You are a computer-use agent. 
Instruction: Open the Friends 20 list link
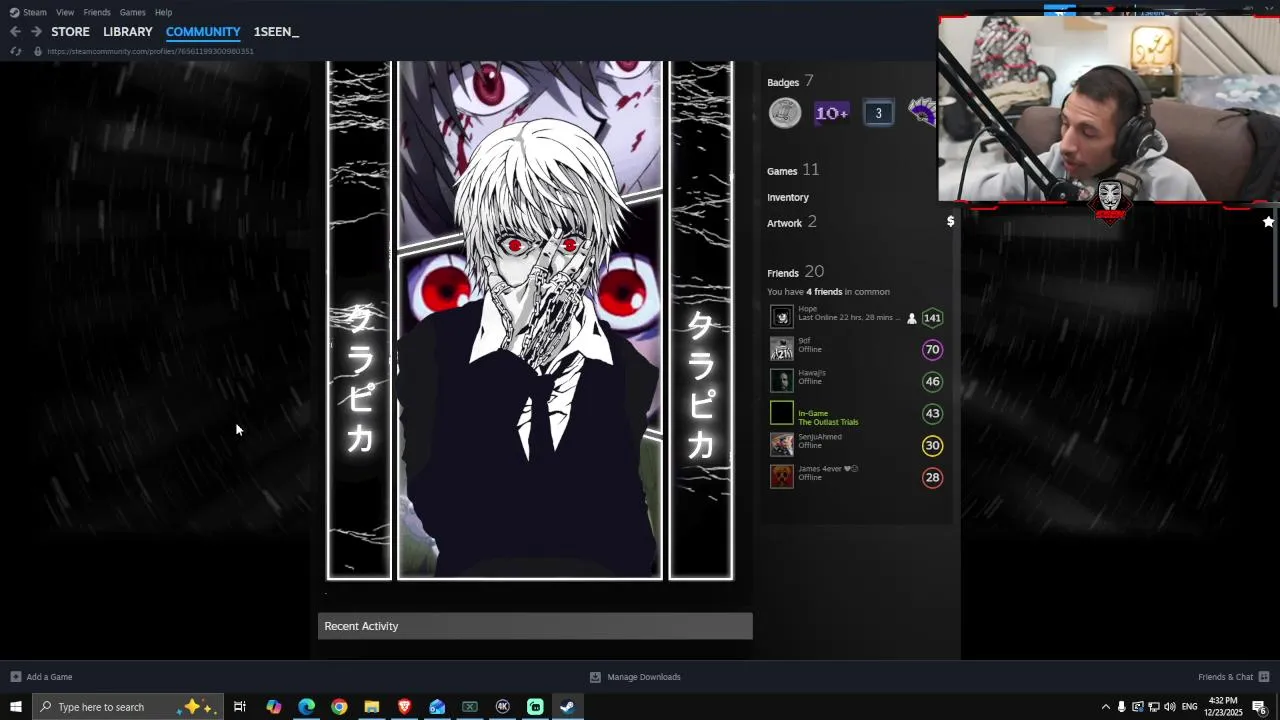click(x=795, y=272)
